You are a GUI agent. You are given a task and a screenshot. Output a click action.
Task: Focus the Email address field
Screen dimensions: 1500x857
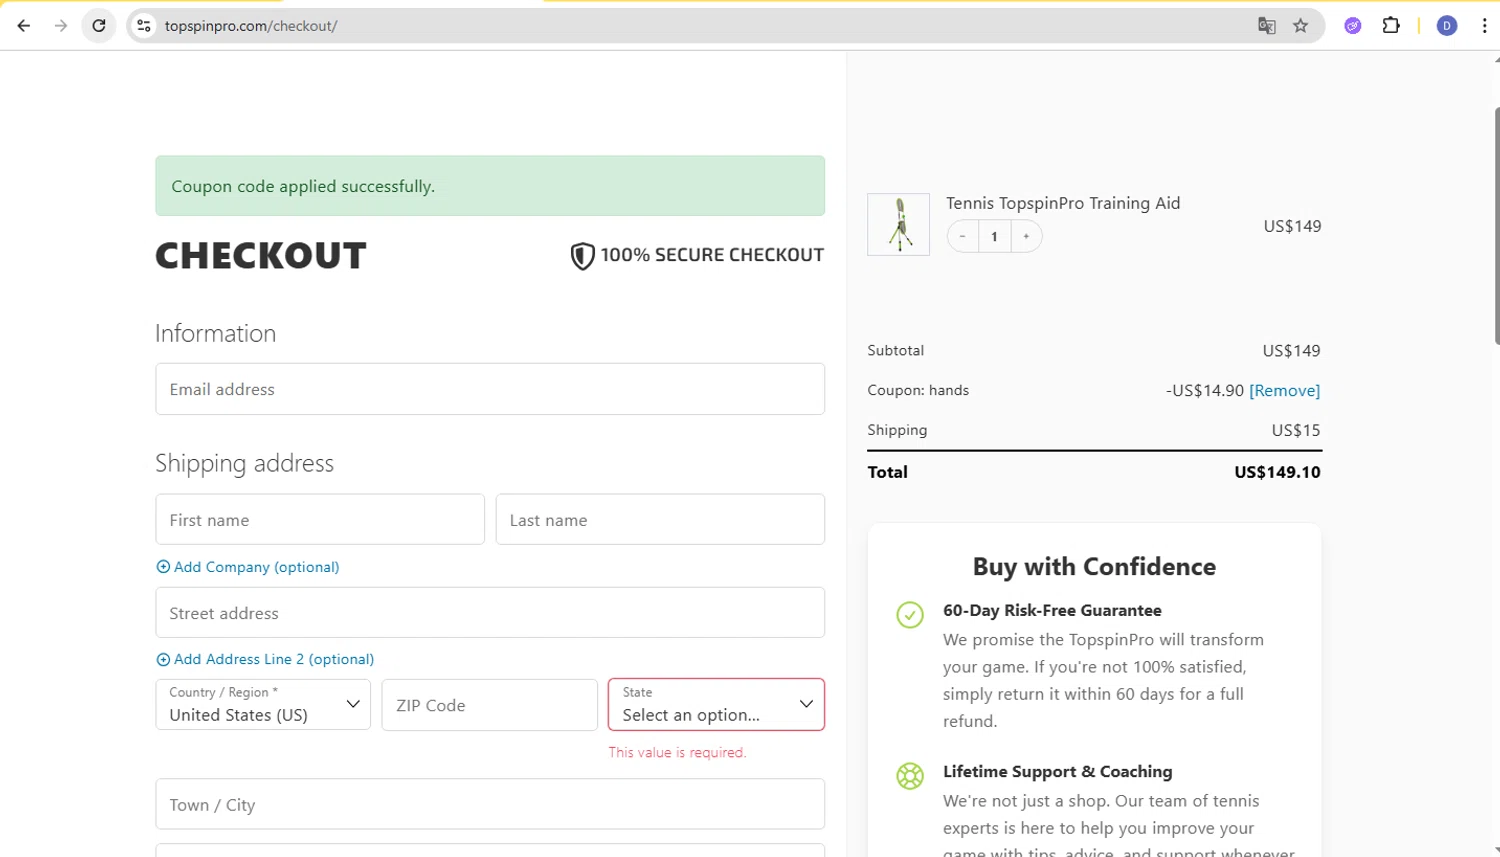coord(490,389)
